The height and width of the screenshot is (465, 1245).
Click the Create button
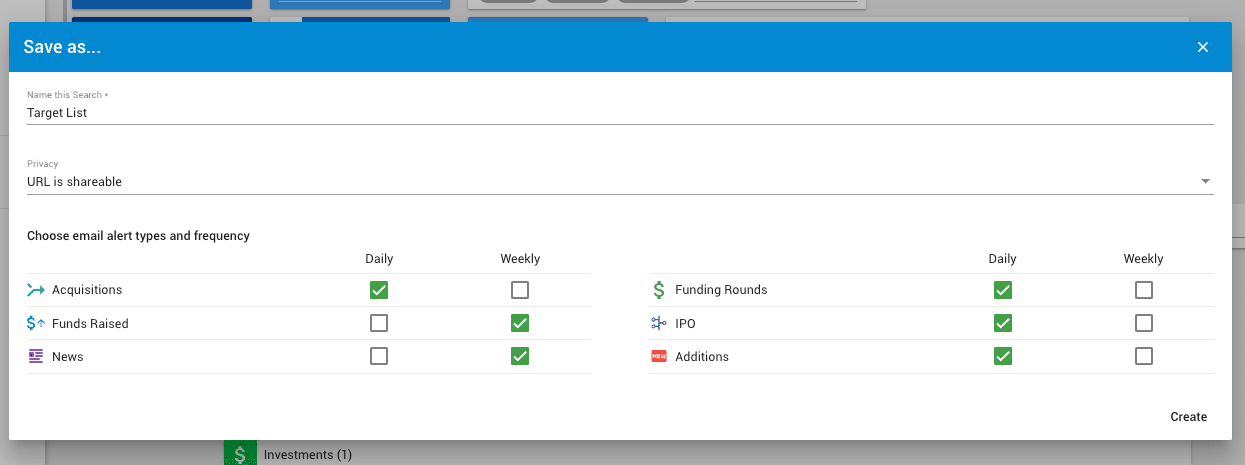coord(1189,417)
